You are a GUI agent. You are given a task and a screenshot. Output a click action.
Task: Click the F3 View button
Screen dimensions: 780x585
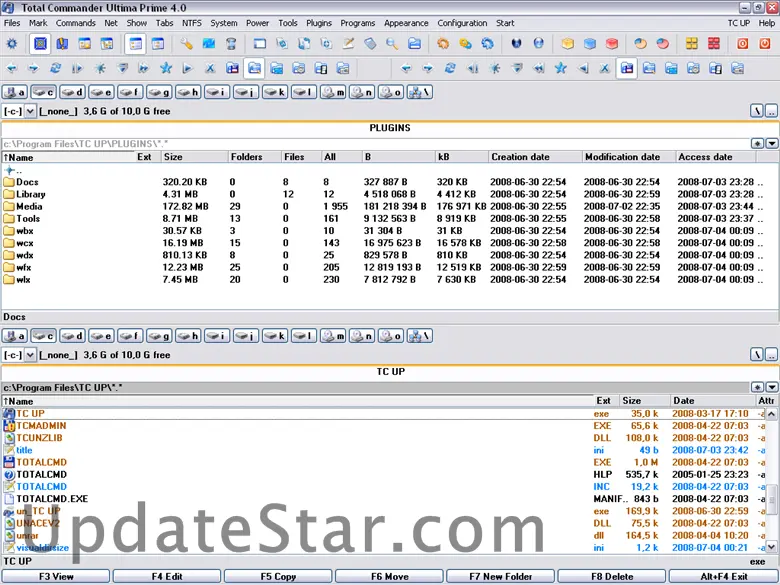[56, 577]
